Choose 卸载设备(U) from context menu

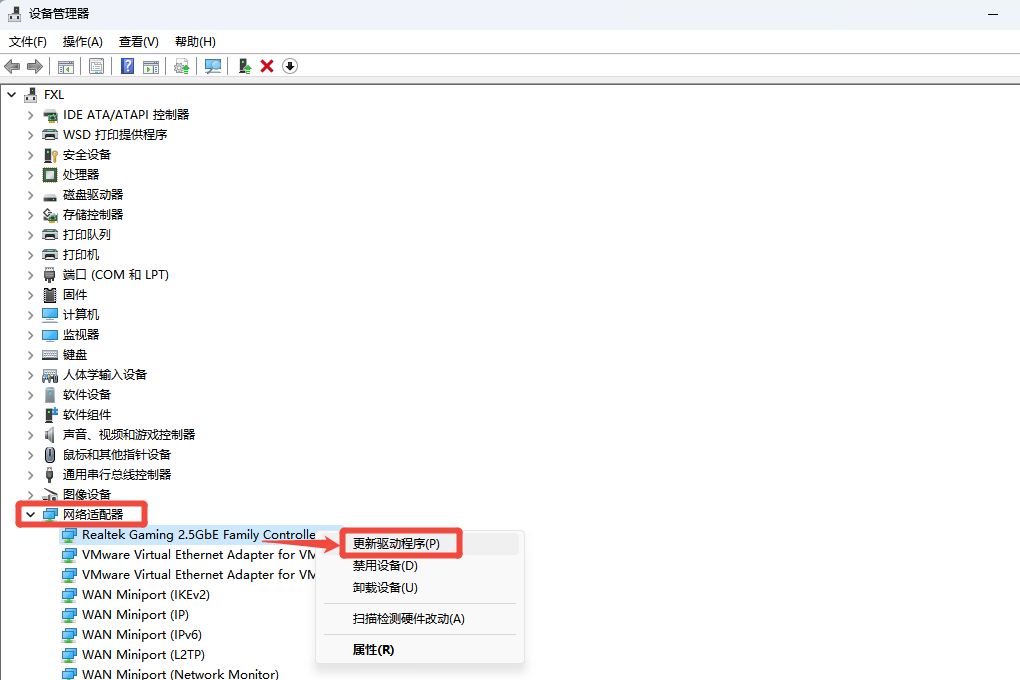coord(420,588)
